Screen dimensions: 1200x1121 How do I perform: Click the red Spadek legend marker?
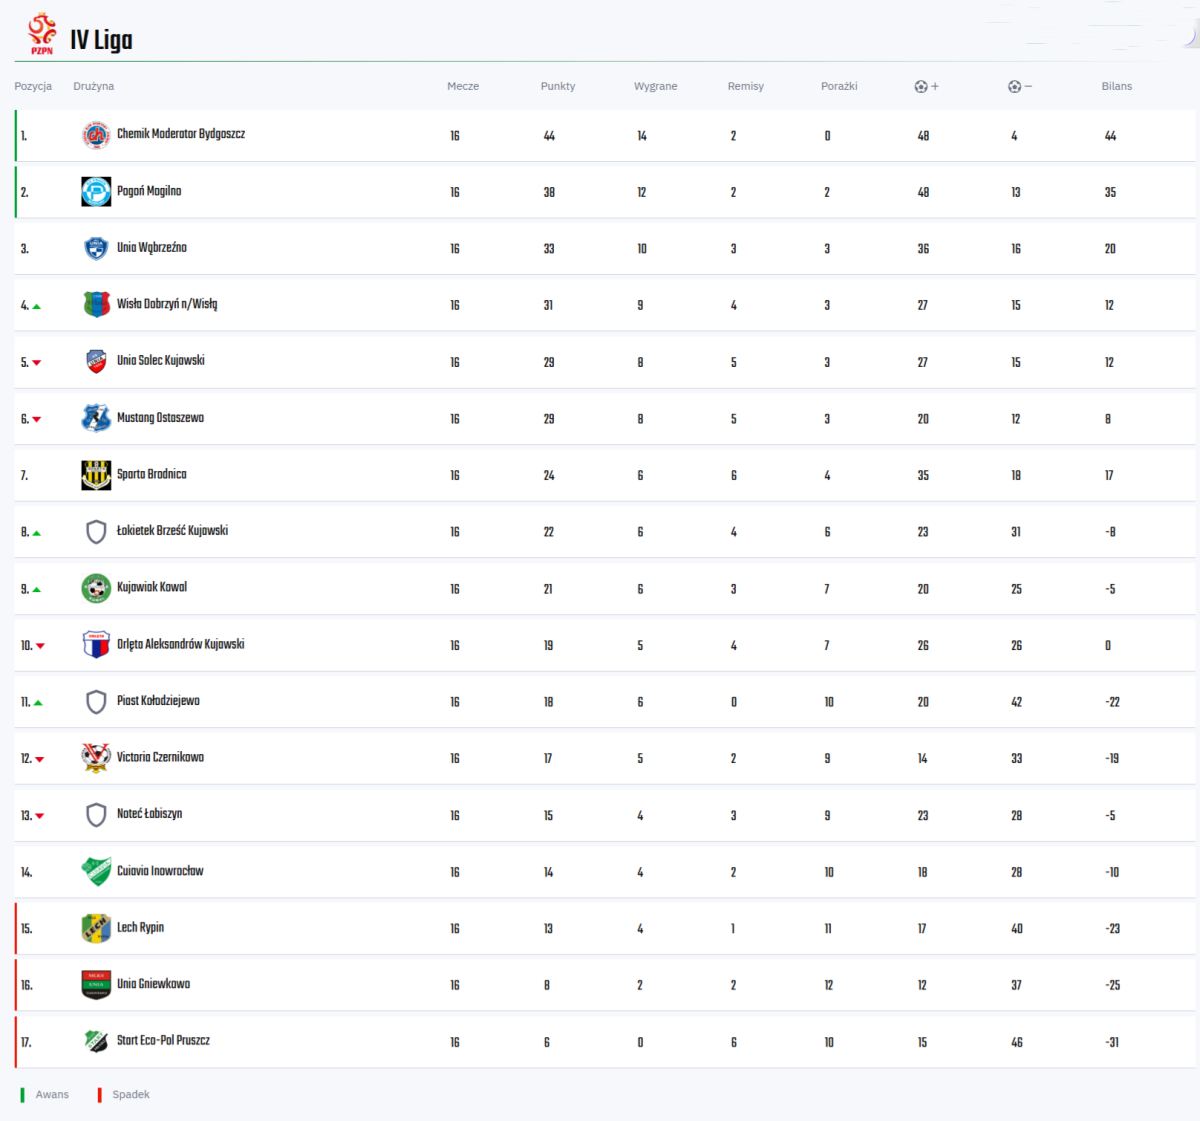[x=99, y=1095]
